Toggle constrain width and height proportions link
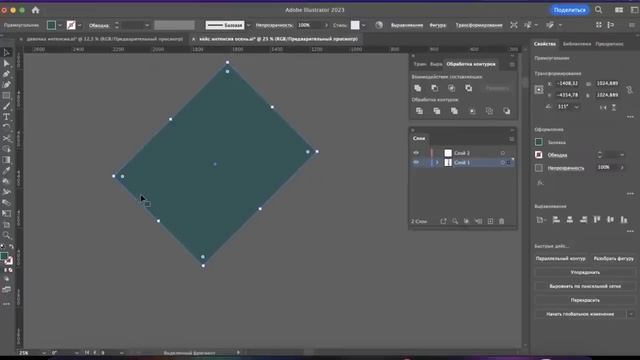 click(x=629, y=89)
